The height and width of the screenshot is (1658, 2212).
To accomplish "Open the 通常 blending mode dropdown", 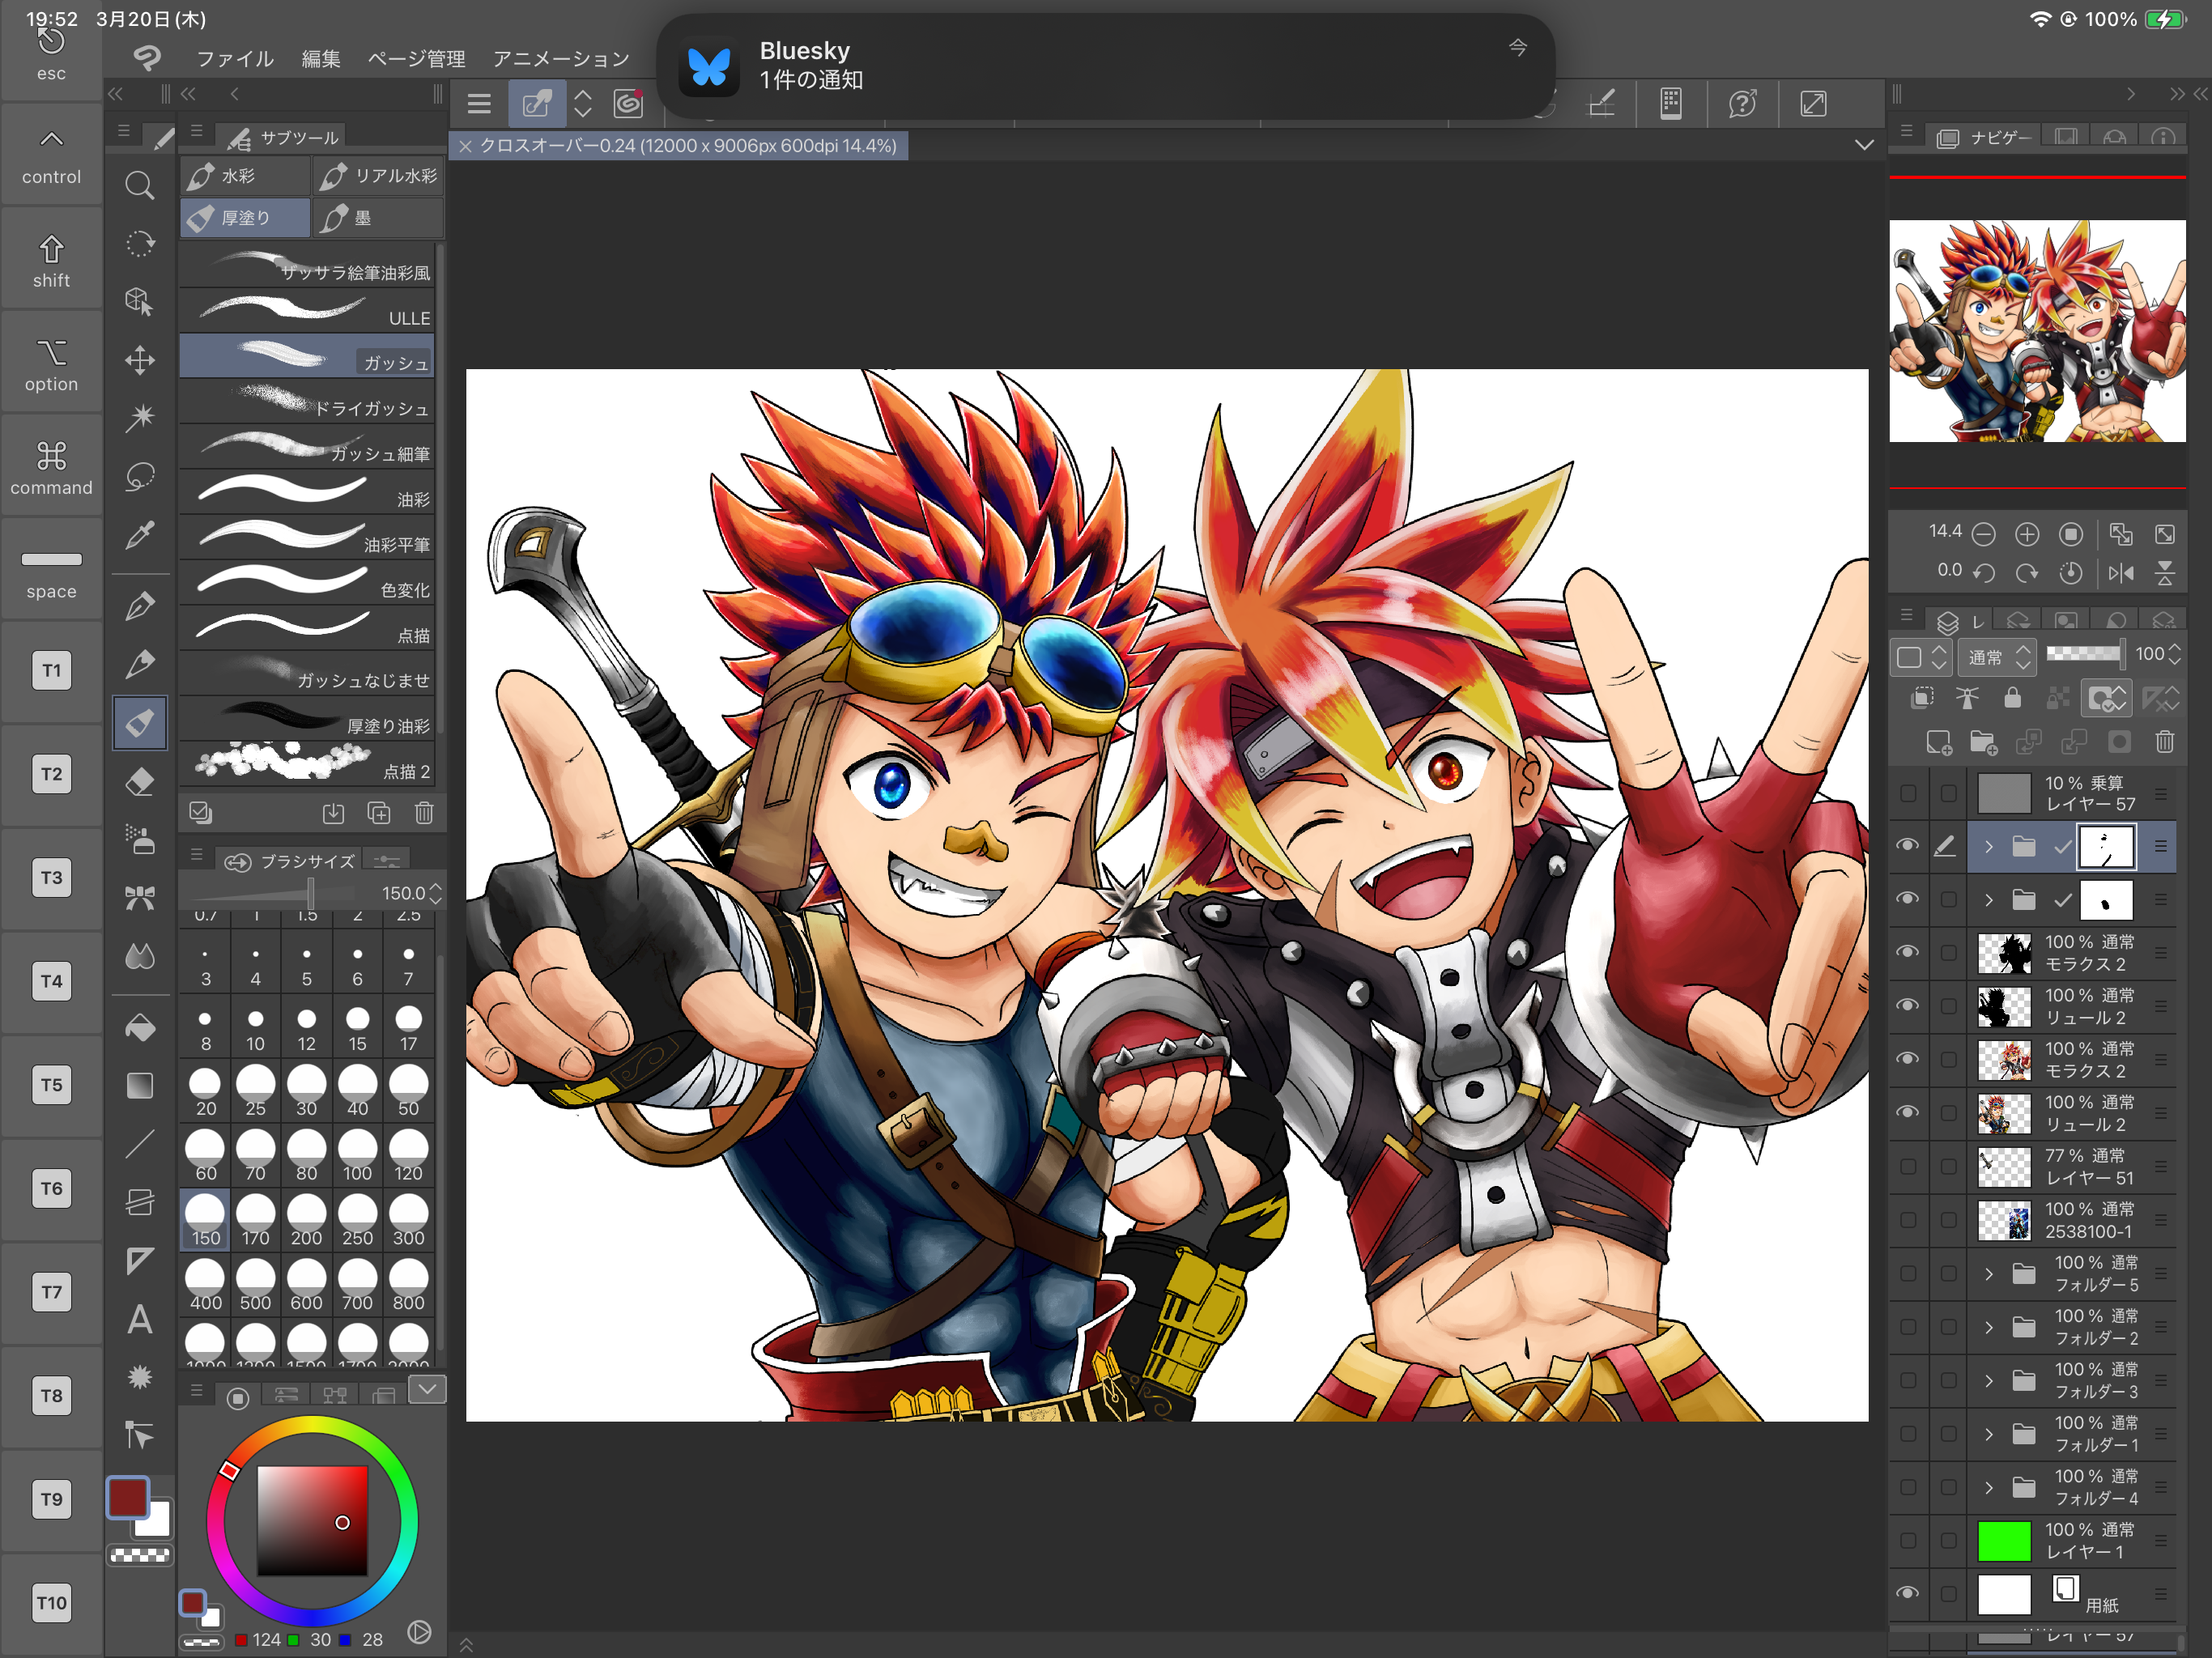I will (1996, 657).
